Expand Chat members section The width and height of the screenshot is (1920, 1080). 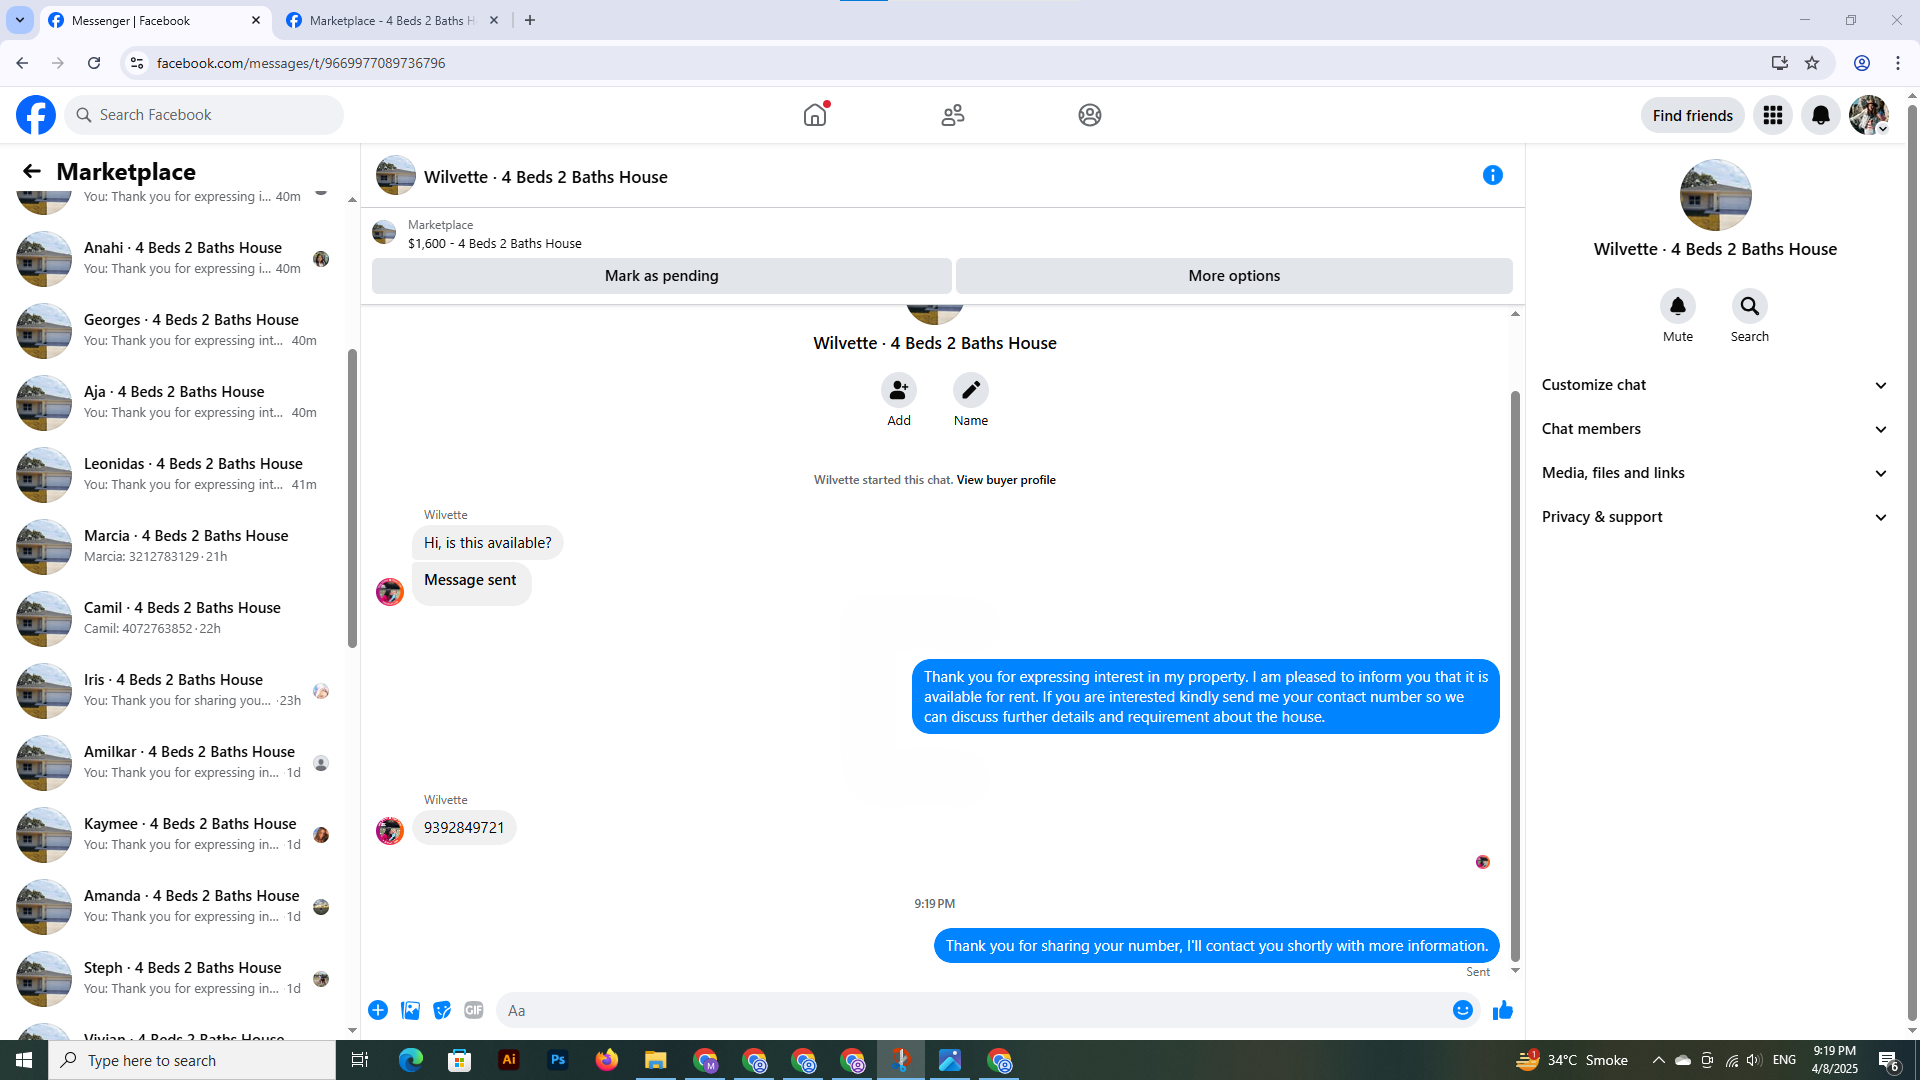point(1714,429)
